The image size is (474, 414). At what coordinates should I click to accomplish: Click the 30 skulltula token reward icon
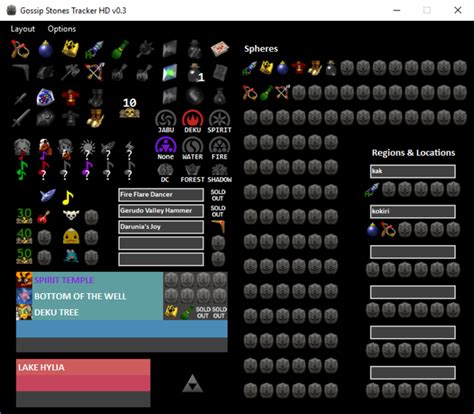[x=24, y=216]
